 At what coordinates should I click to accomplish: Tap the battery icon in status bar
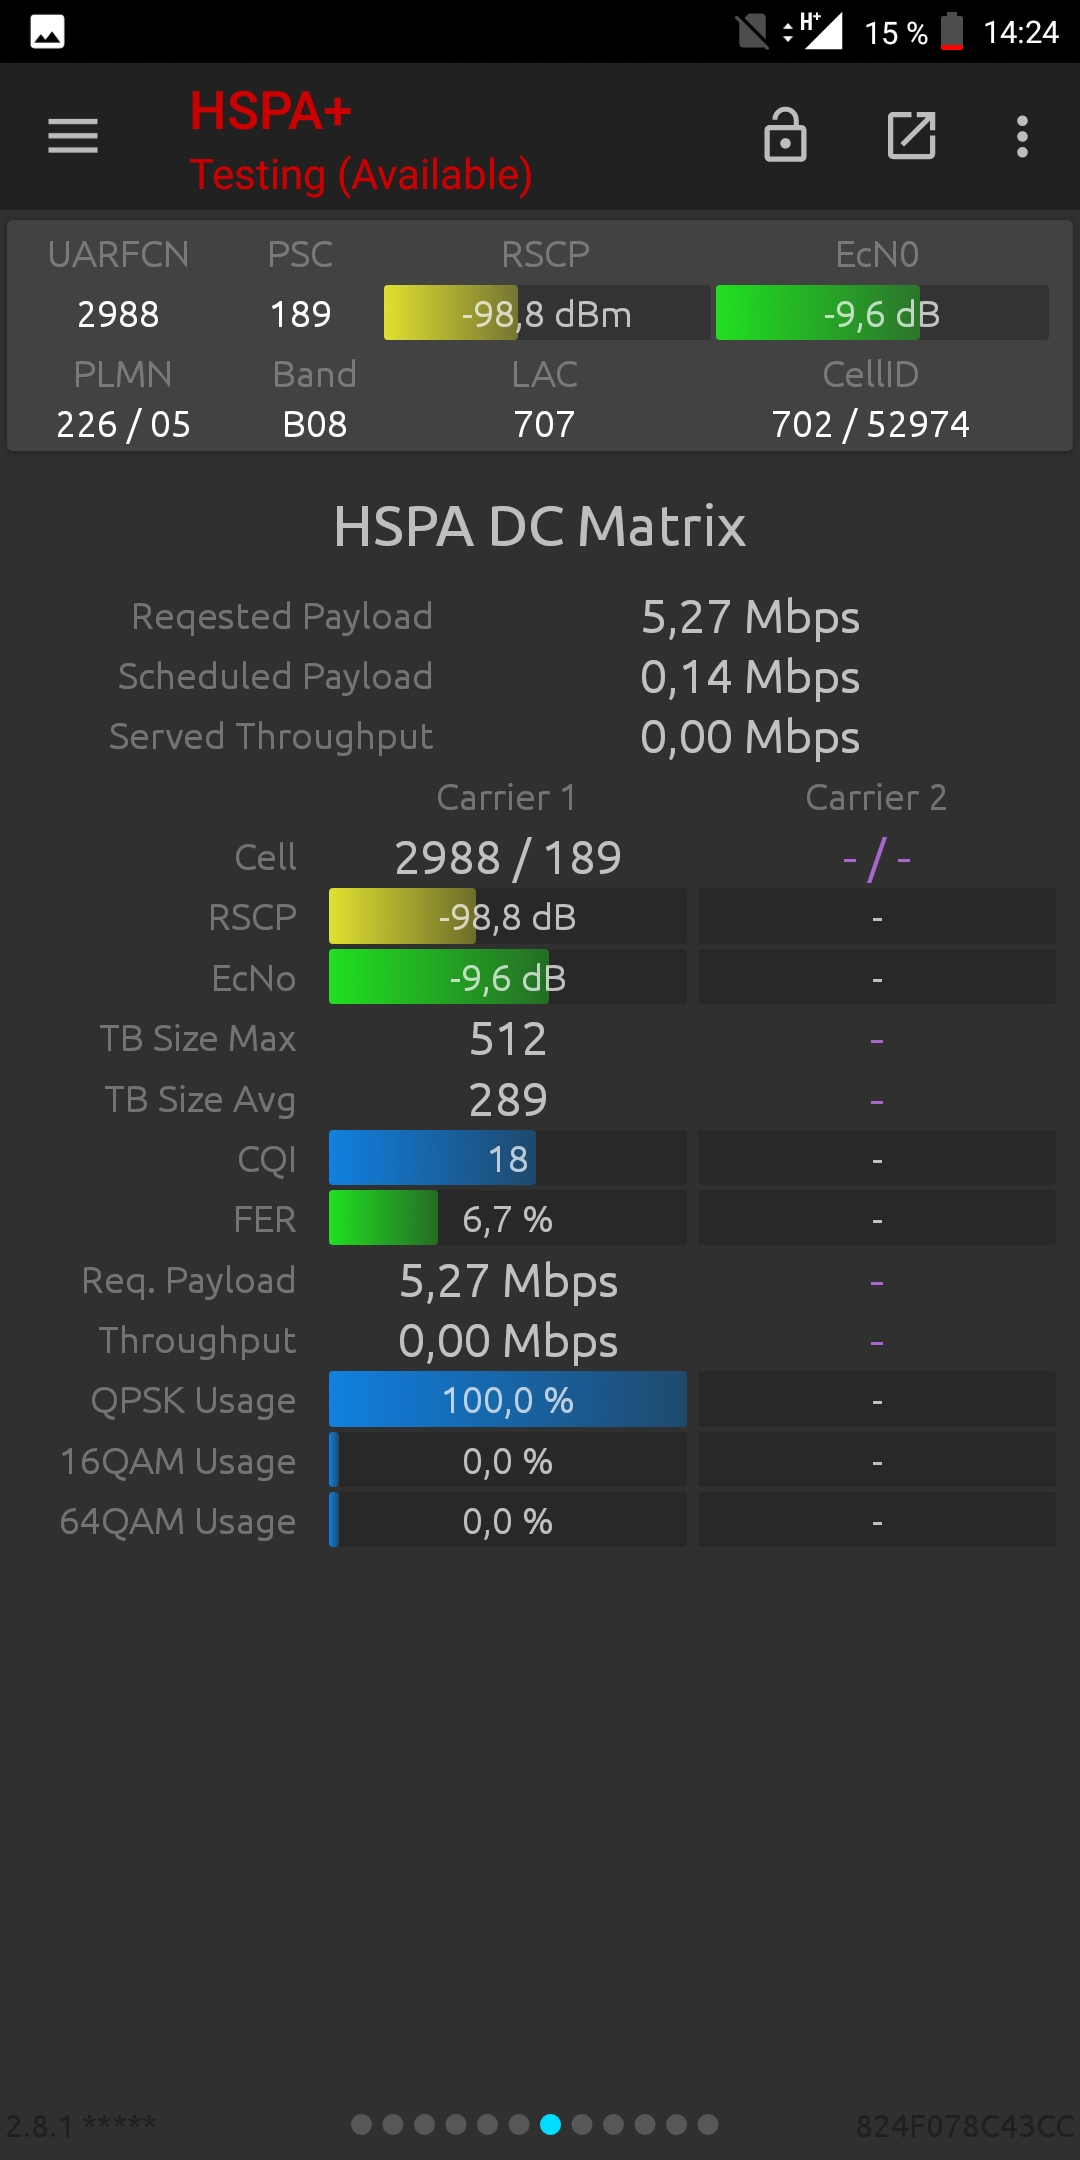pyautogui.click(x=952, y=31)
